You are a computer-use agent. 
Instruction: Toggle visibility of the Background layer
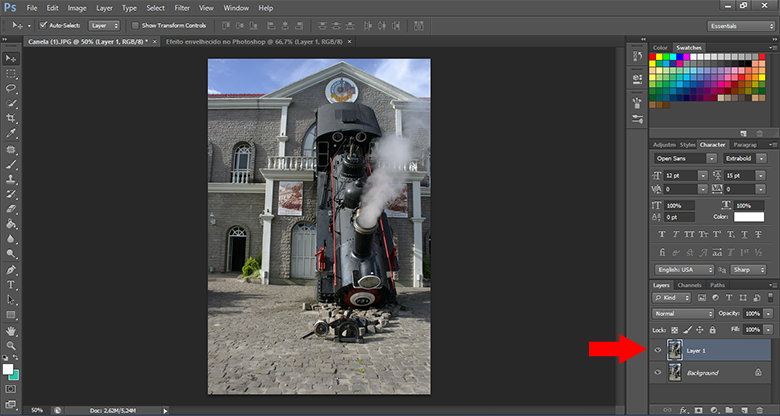point(657,372)
